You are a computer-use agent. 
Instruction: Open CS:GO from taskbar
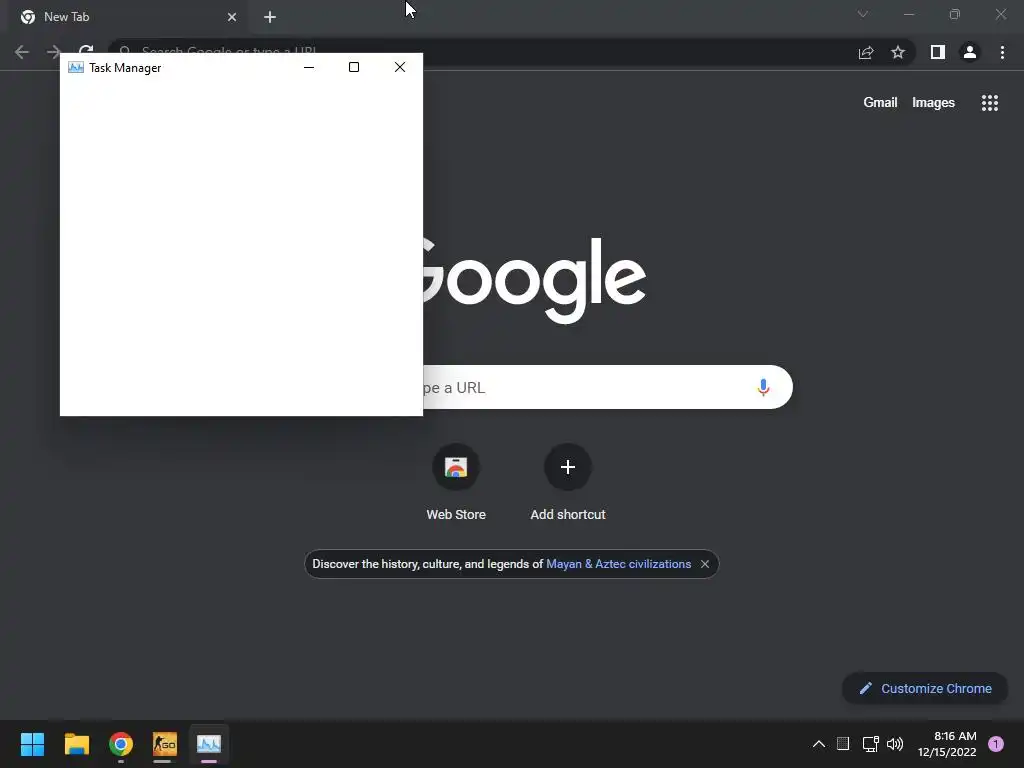click(165, 744)
